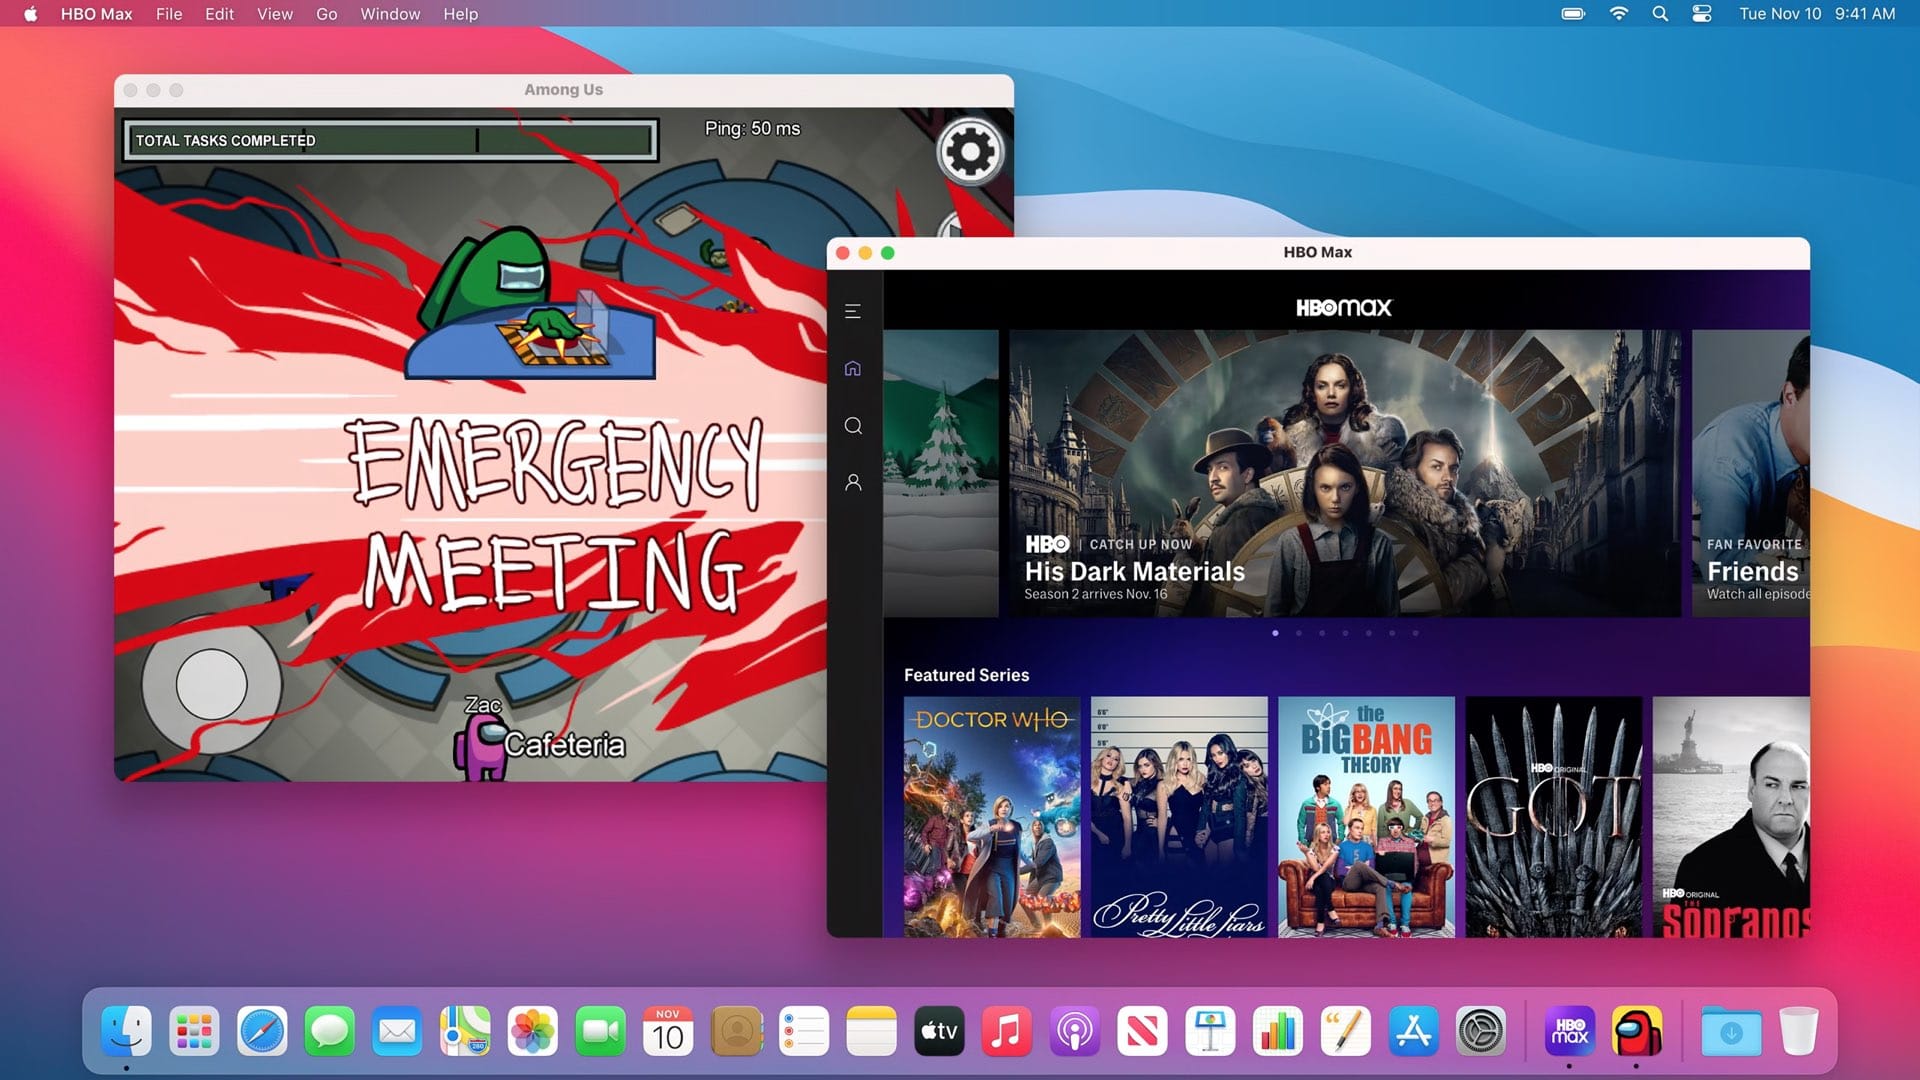Click the HBO Max profile icon
Screen dimensions: 1920x1080
855,483
